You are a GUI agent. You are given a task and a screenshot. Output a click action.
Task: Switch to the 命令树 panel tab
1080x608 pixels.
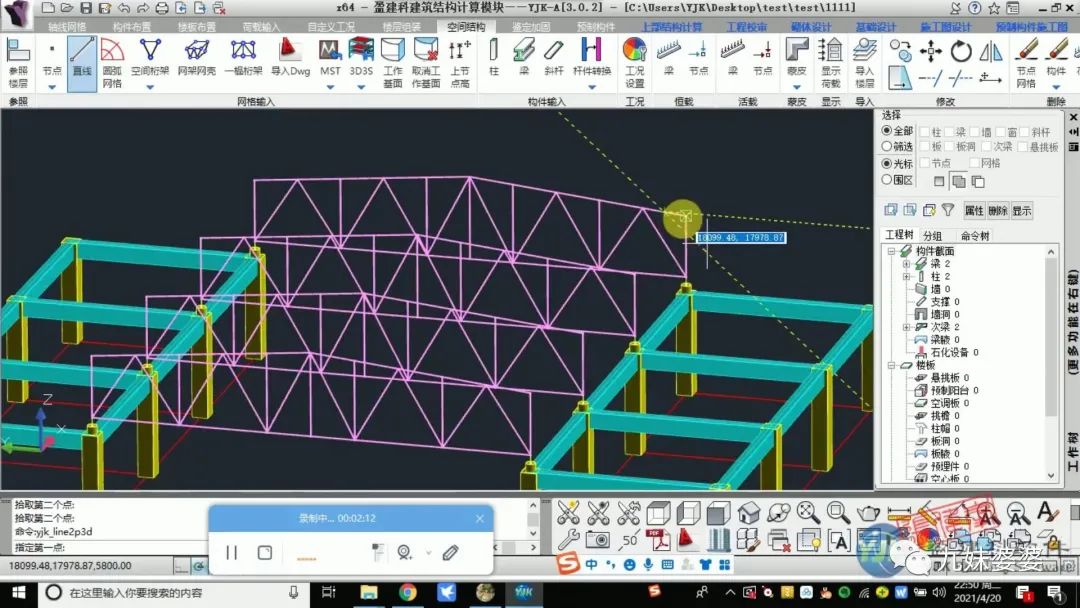975,235
